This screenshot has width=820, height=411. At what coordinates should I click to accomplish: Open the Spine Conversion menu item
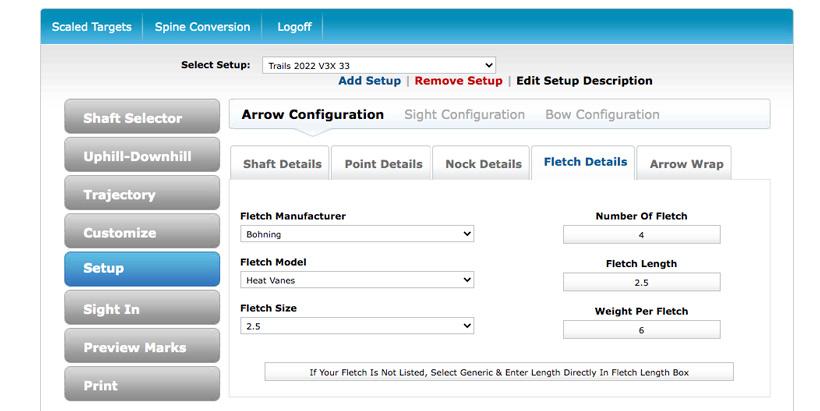pos(202,27)
